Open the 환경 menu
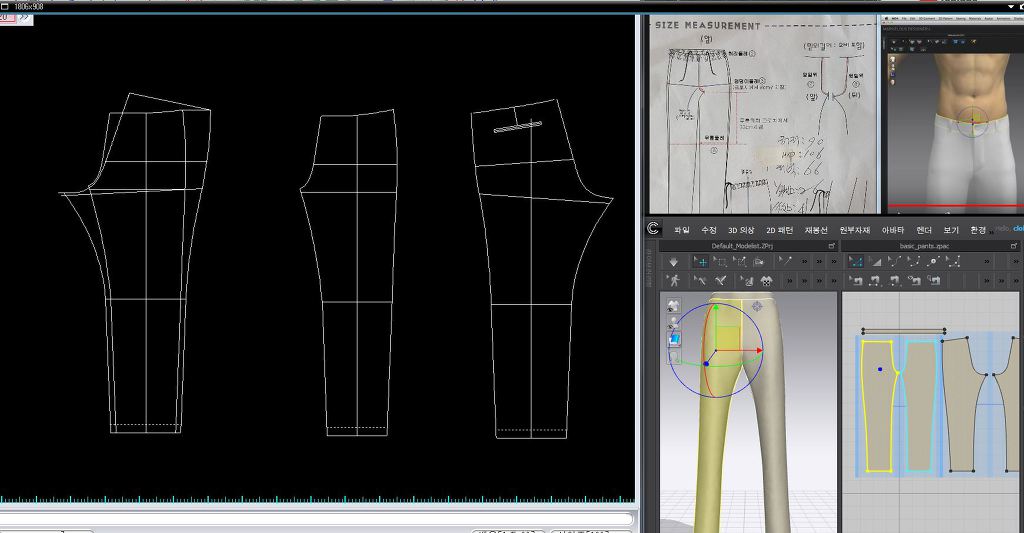This screenshot has height=533, width=1024. (x=978, y=230)
